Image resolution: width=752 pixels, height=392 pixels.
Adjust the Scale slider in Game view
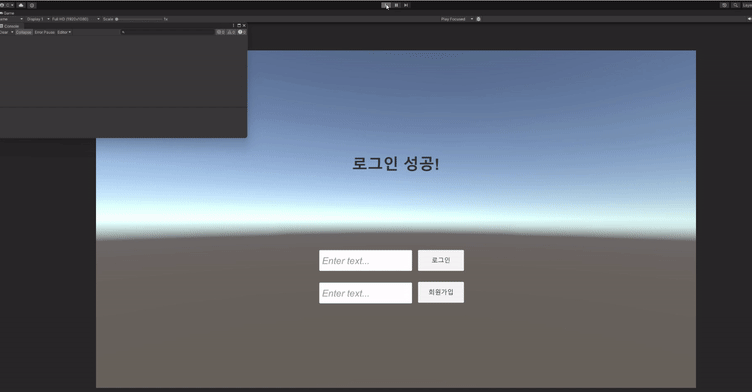[x=139, y=19]
